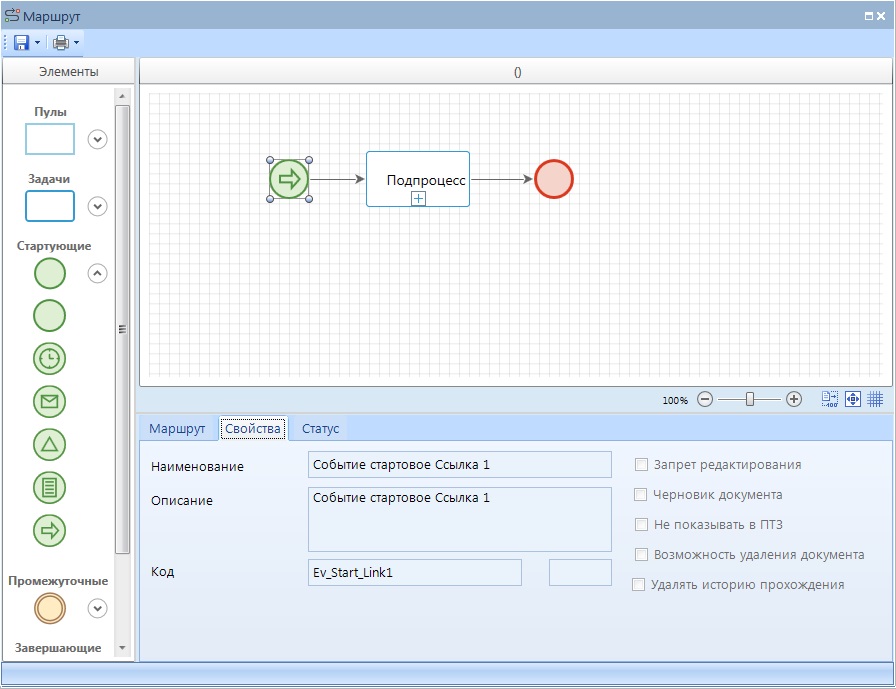Image resolution: width=896 pixels, height=689 pixels.
Task: Click the zoom out minus button
Action: click(x=705, y=399)
